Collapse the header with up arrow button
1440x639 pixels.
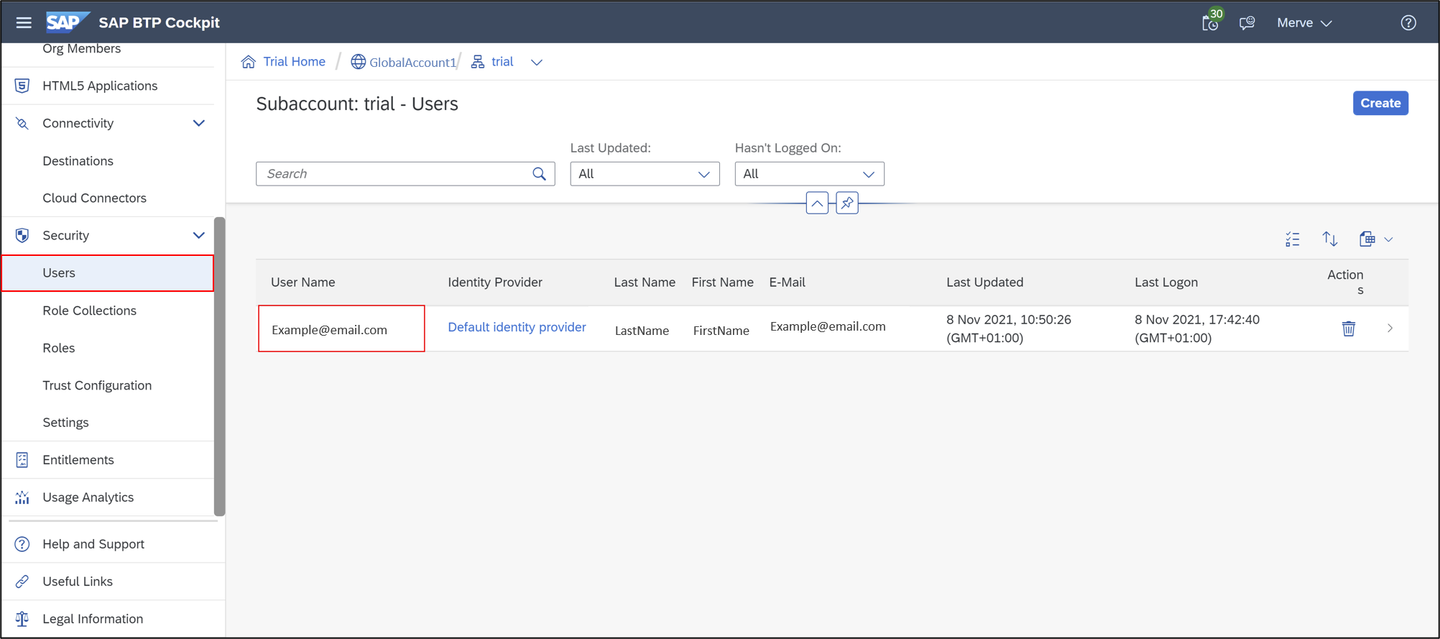[x=817, y=203]
